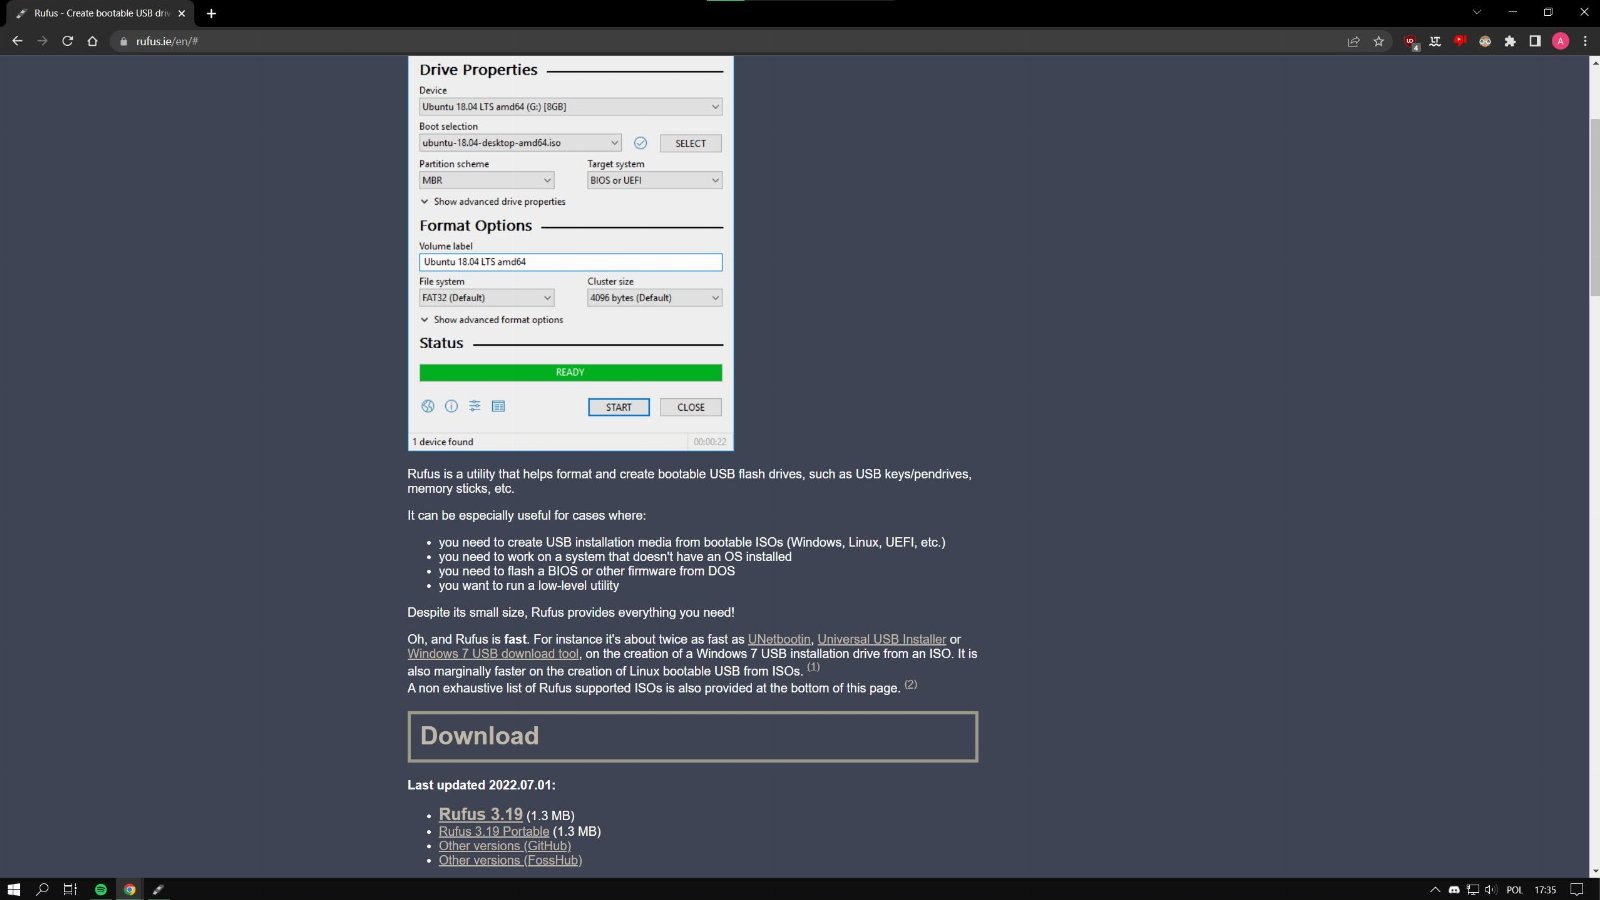Open the volume tray icon
This screenshot has height=900, width=1600.
1491,889
